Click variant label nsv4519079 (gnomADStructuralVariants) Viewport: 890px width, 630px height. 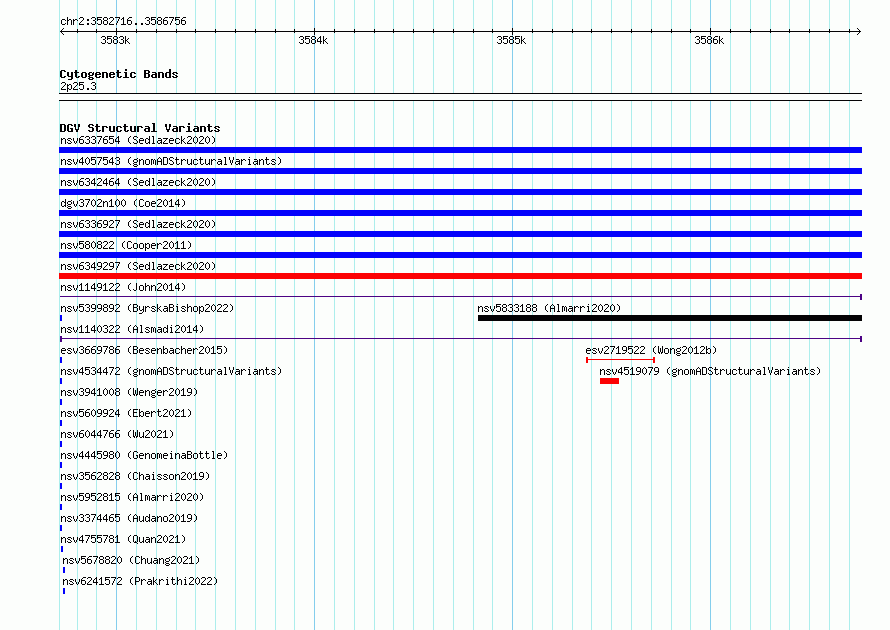pos(710,371)
